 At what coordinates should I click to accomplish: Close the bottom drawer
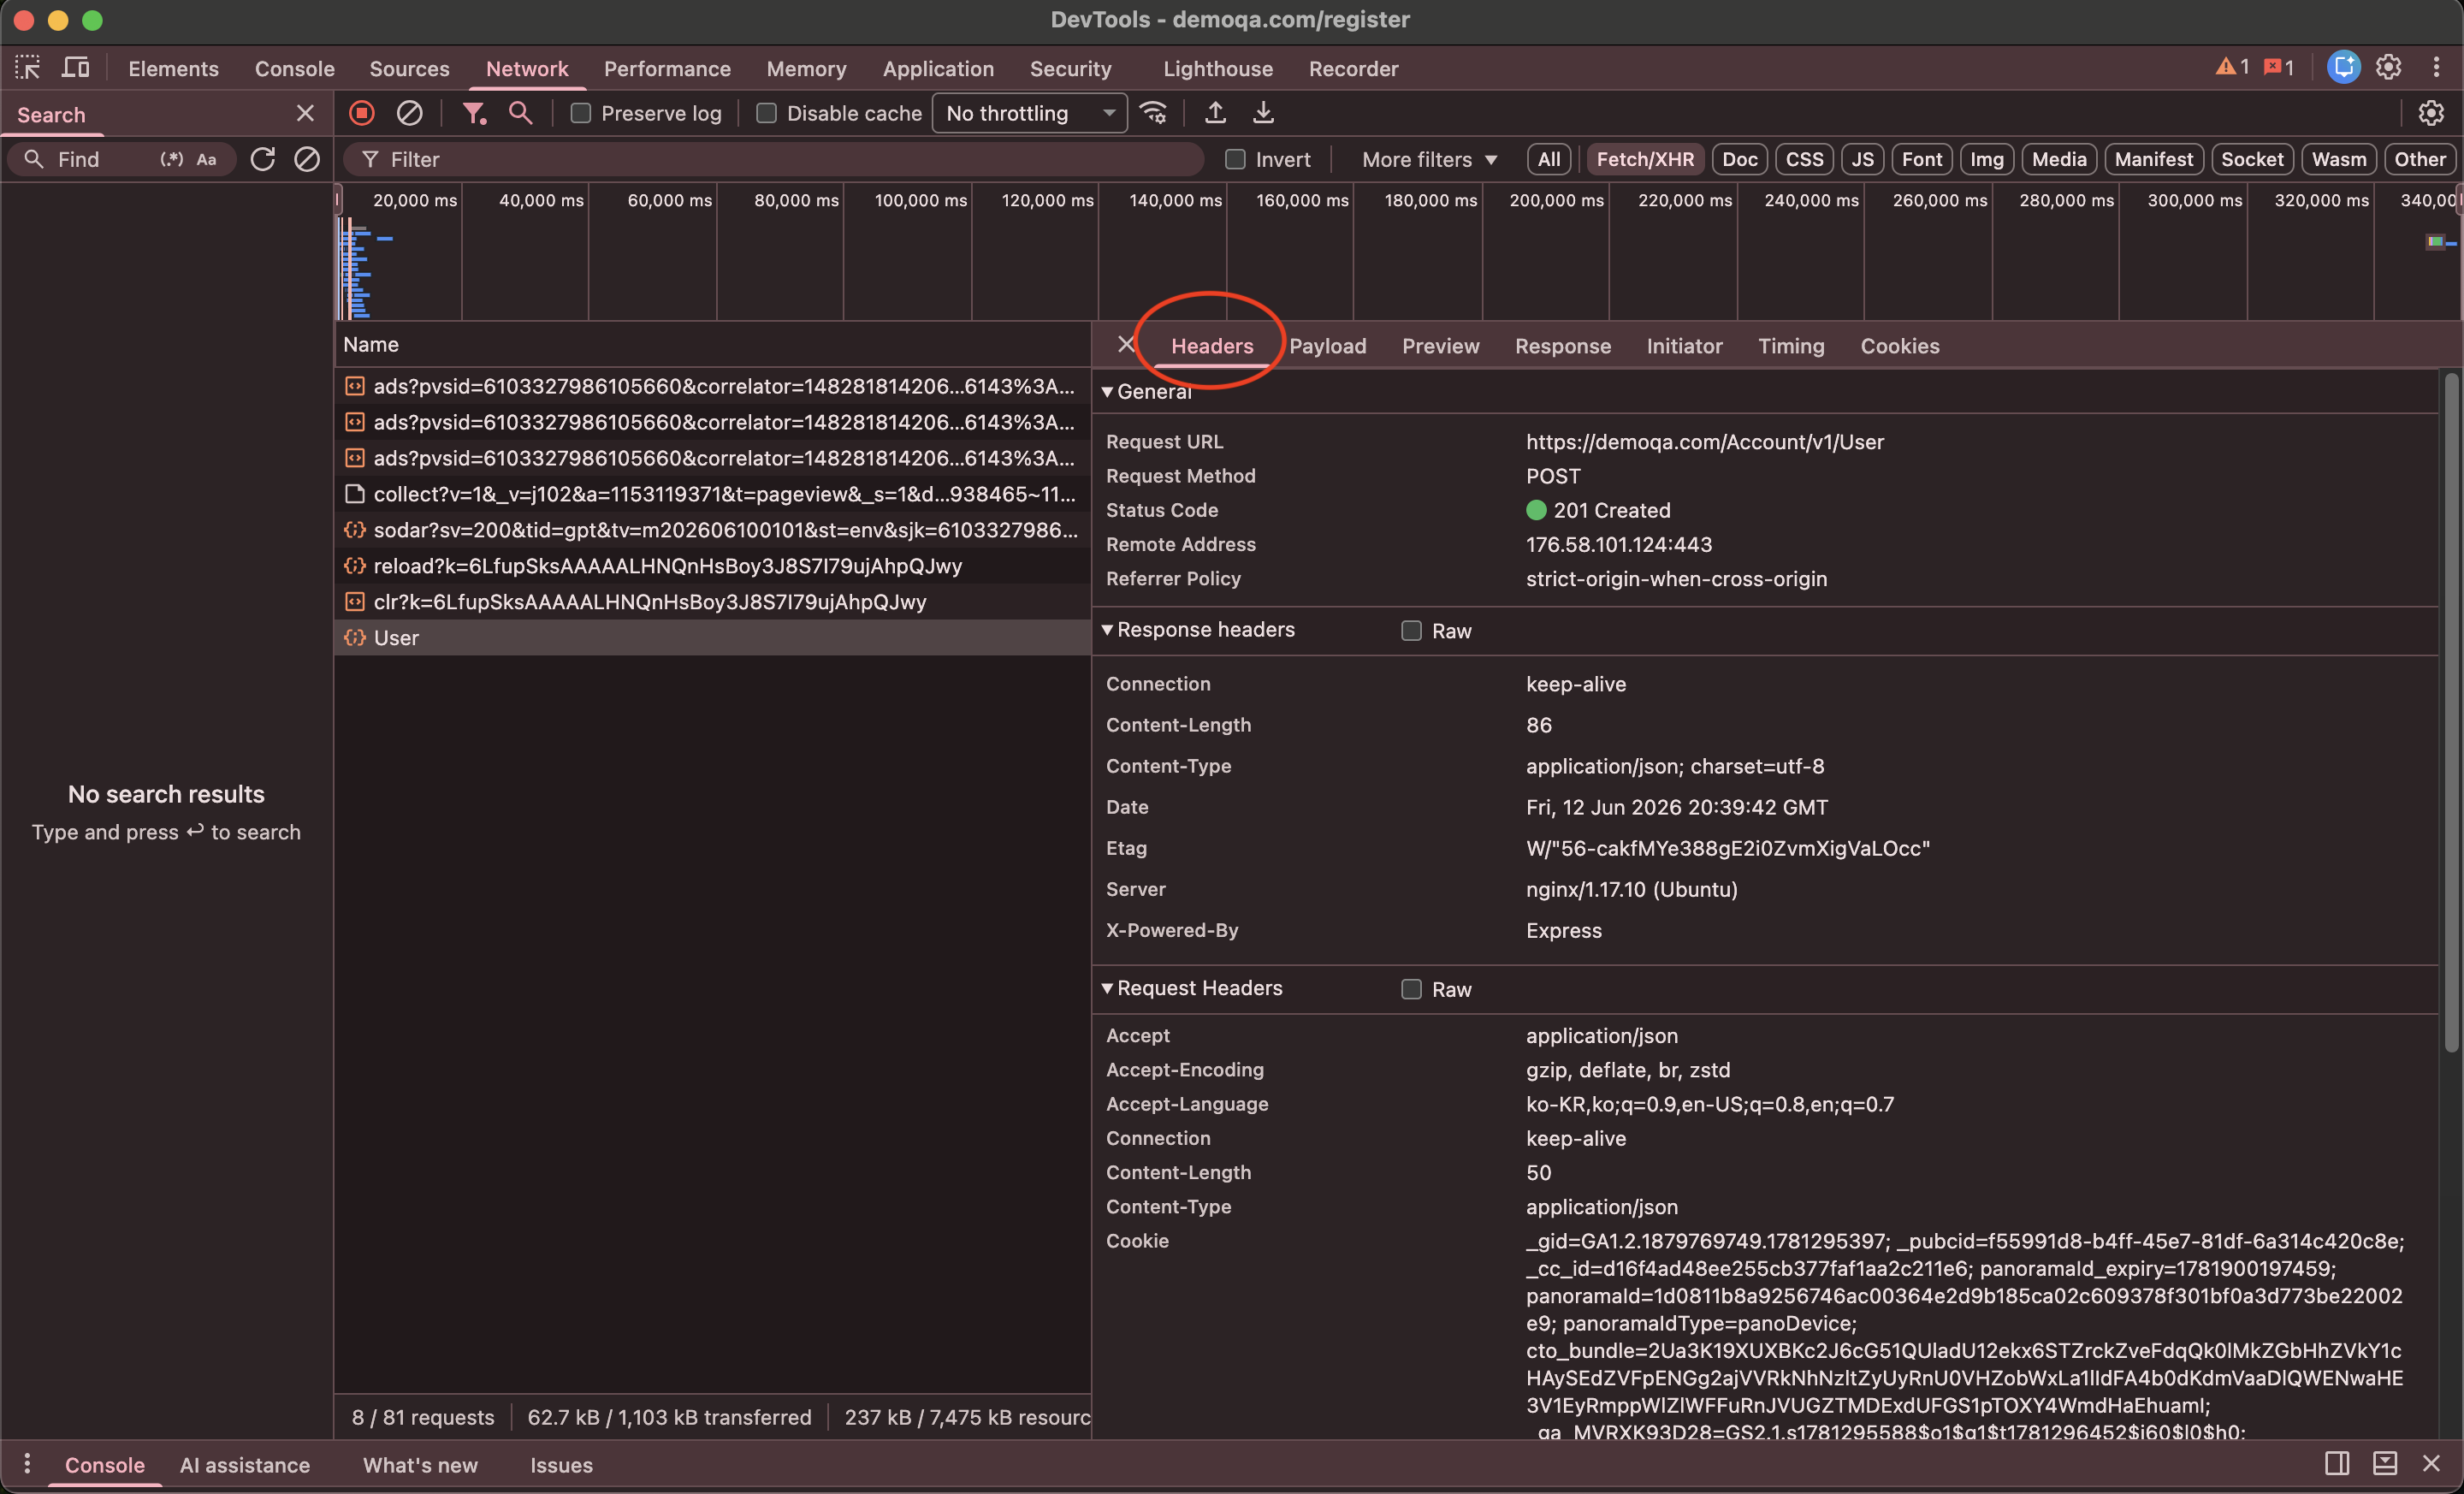2431,1464
